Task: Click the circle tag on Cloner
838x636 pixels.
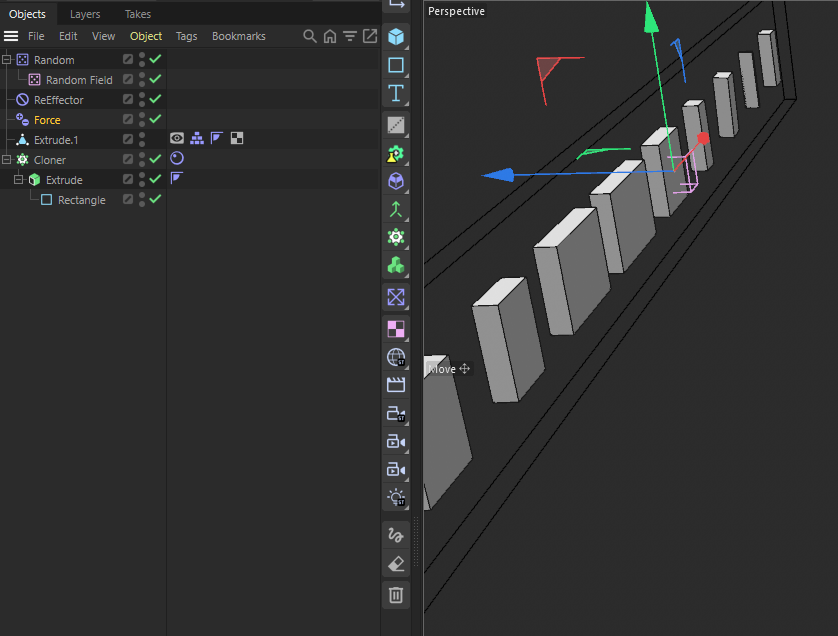Action: (177, 158)
